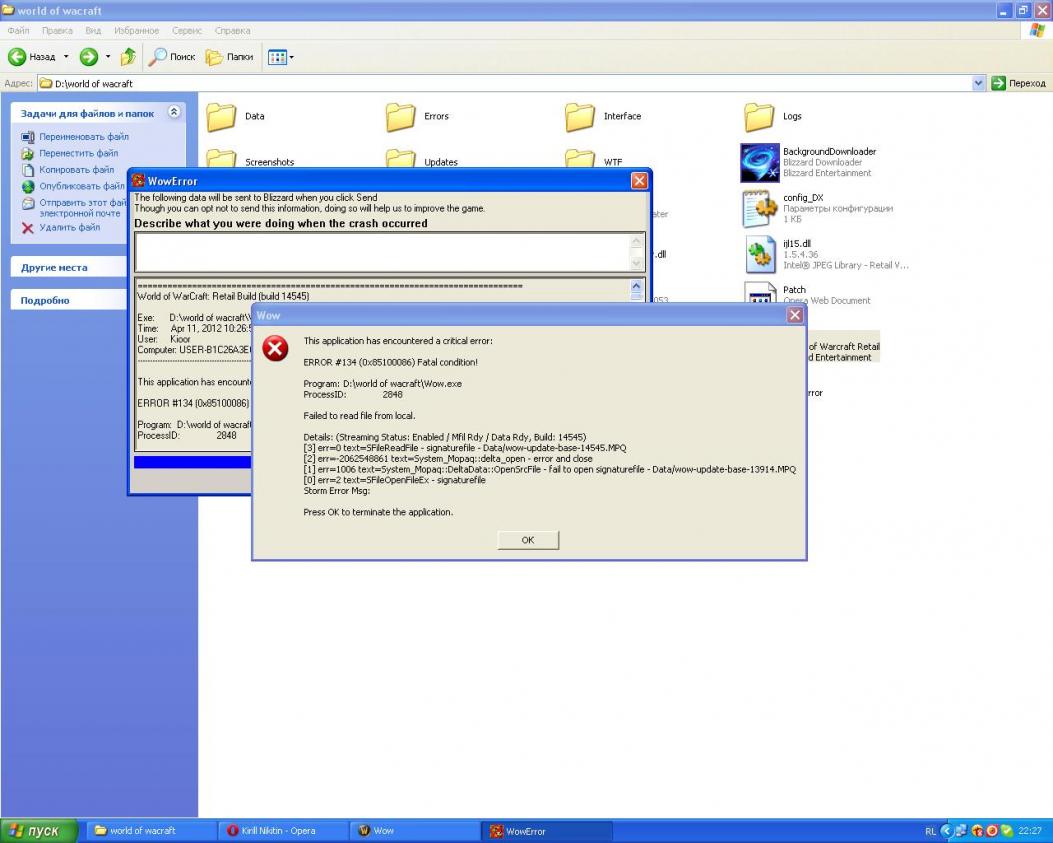Collapse the file and folder tasks panel
The height and width of the screenshot is (843, 1053).
pos(174,113)
